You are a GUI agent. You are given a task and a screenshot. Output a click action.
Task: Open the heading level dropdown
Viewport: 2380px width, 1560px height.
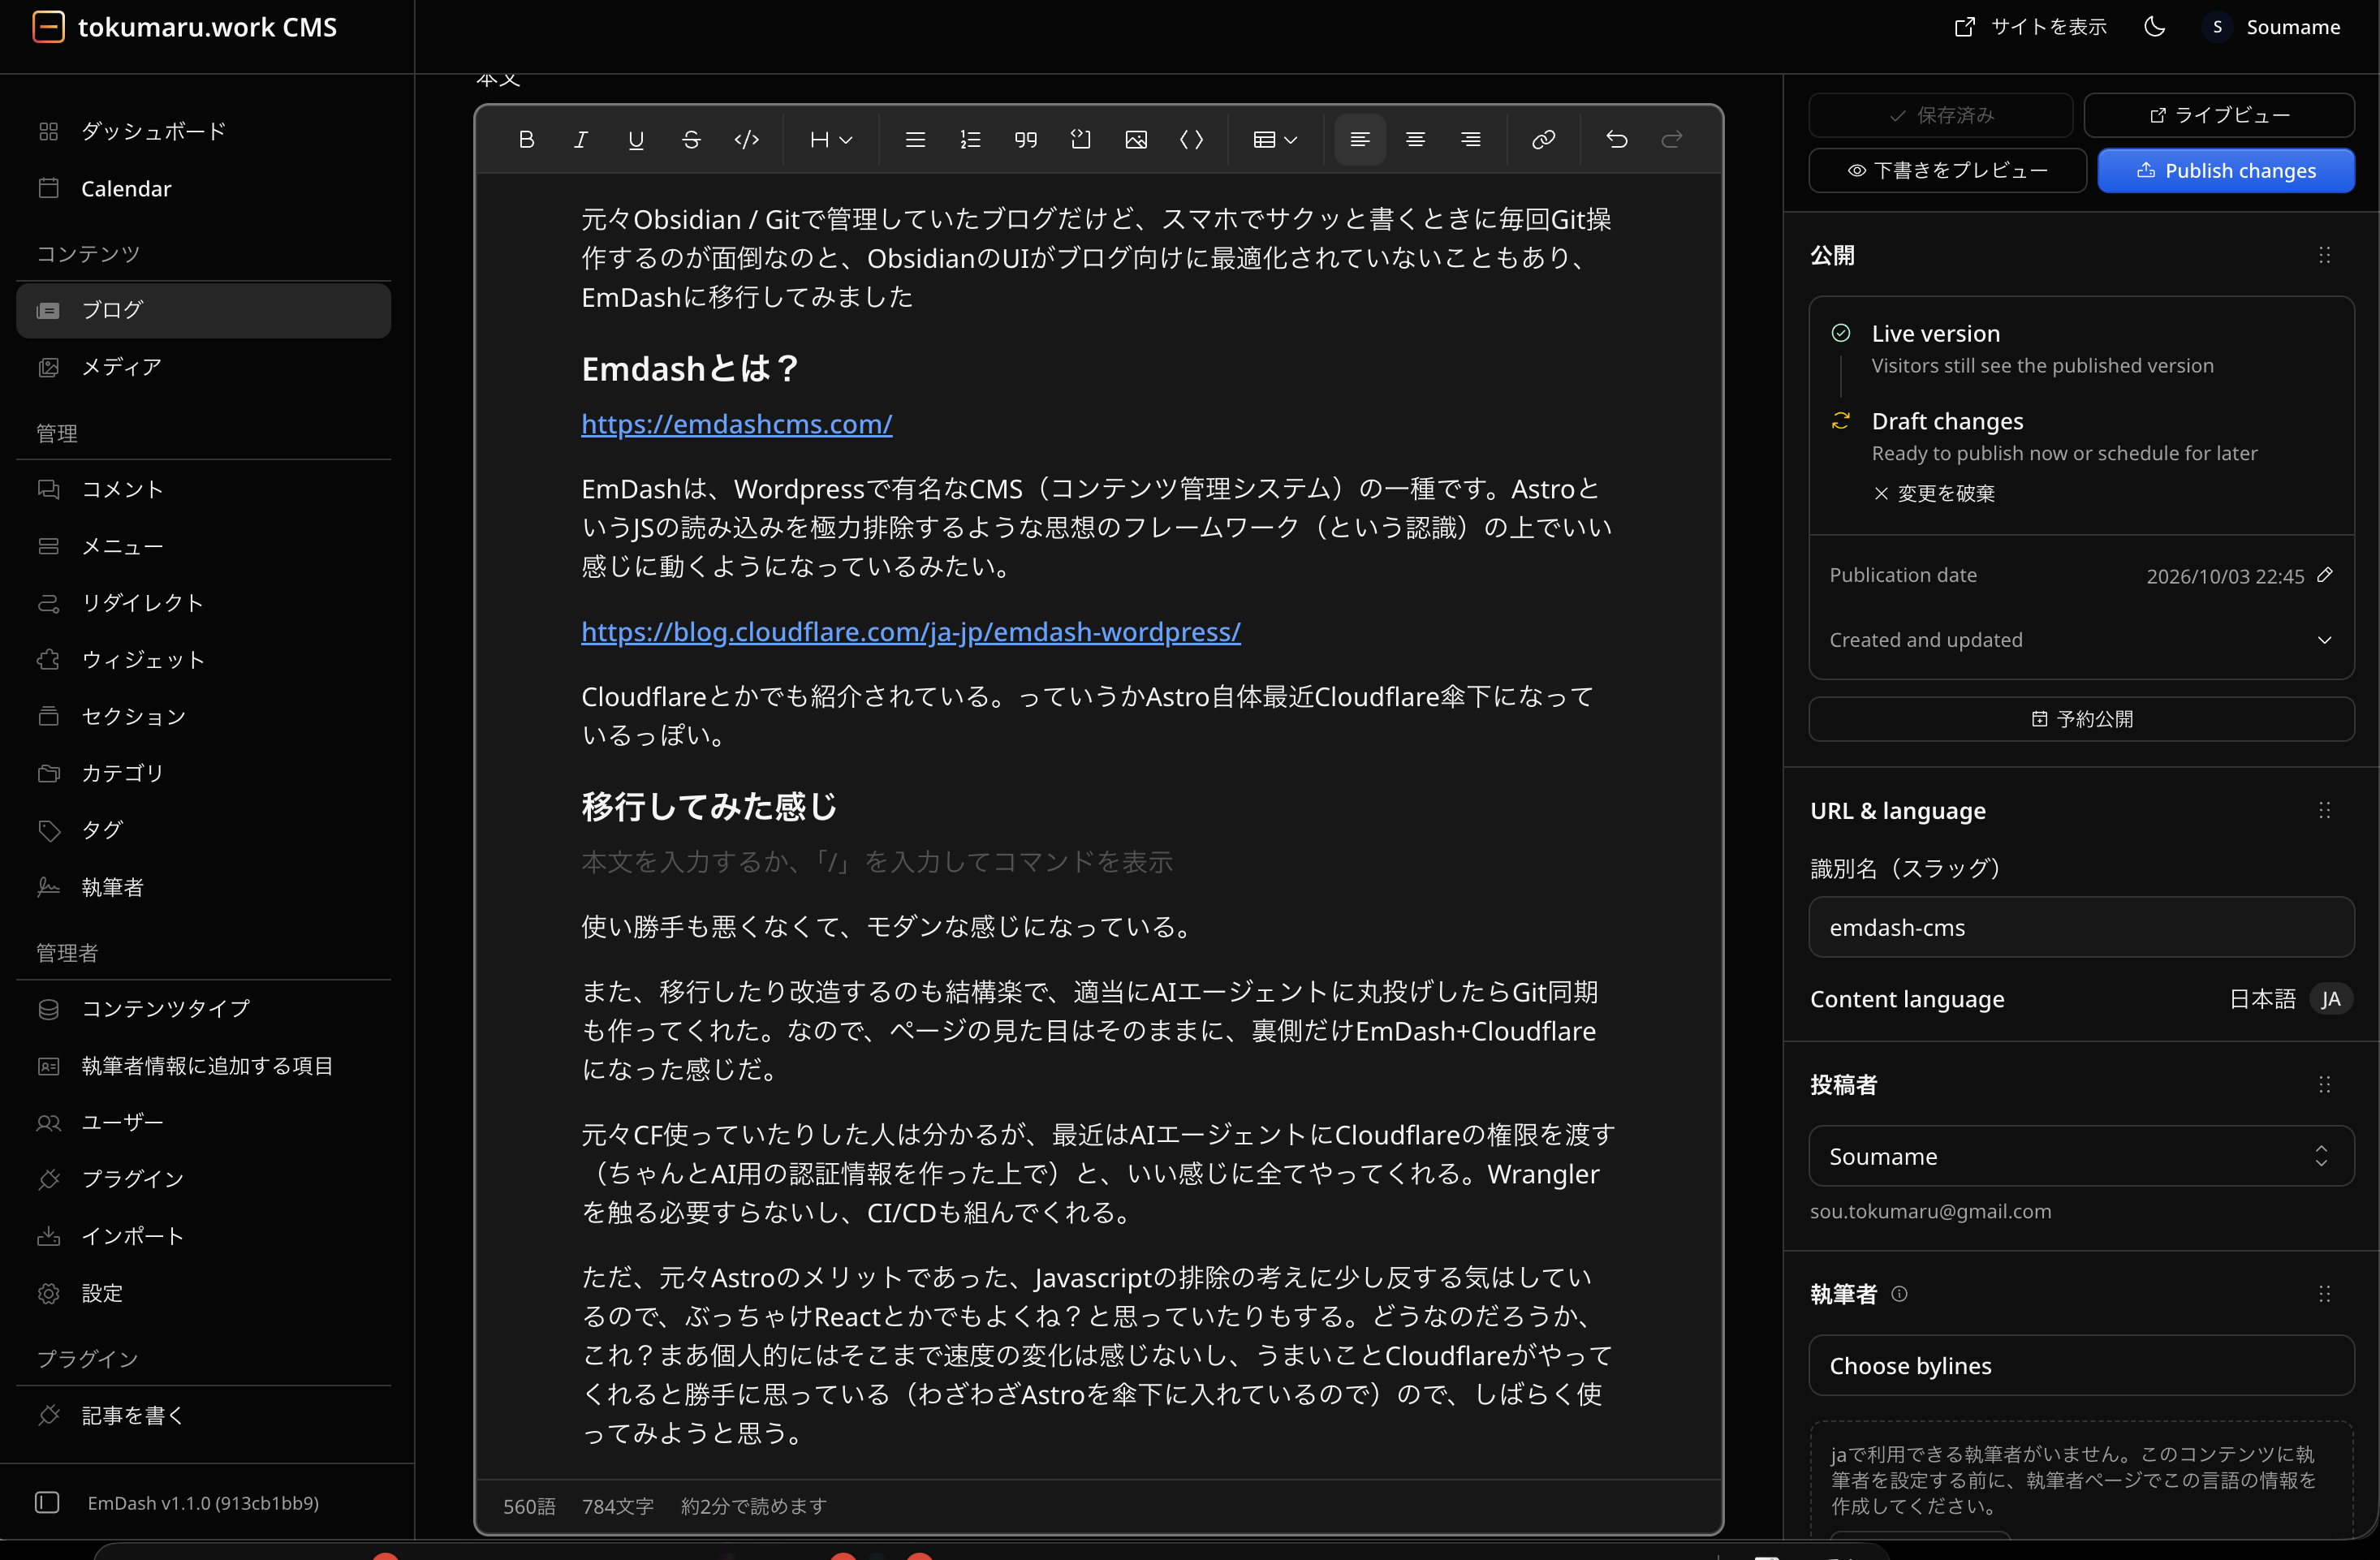[x=831, y=140]
